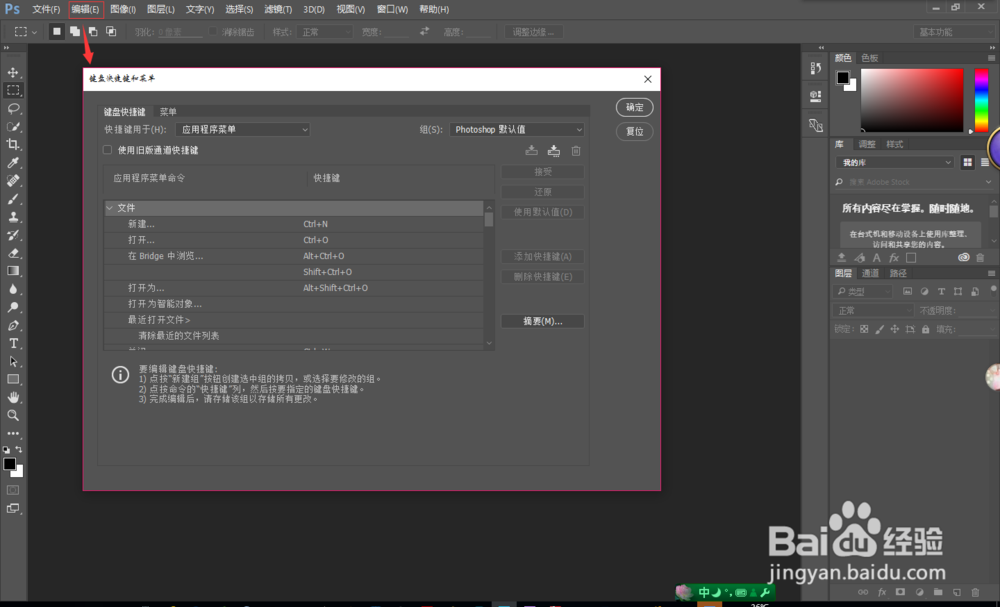Open the 样式 dropdown in options bar

pos(325,32)
